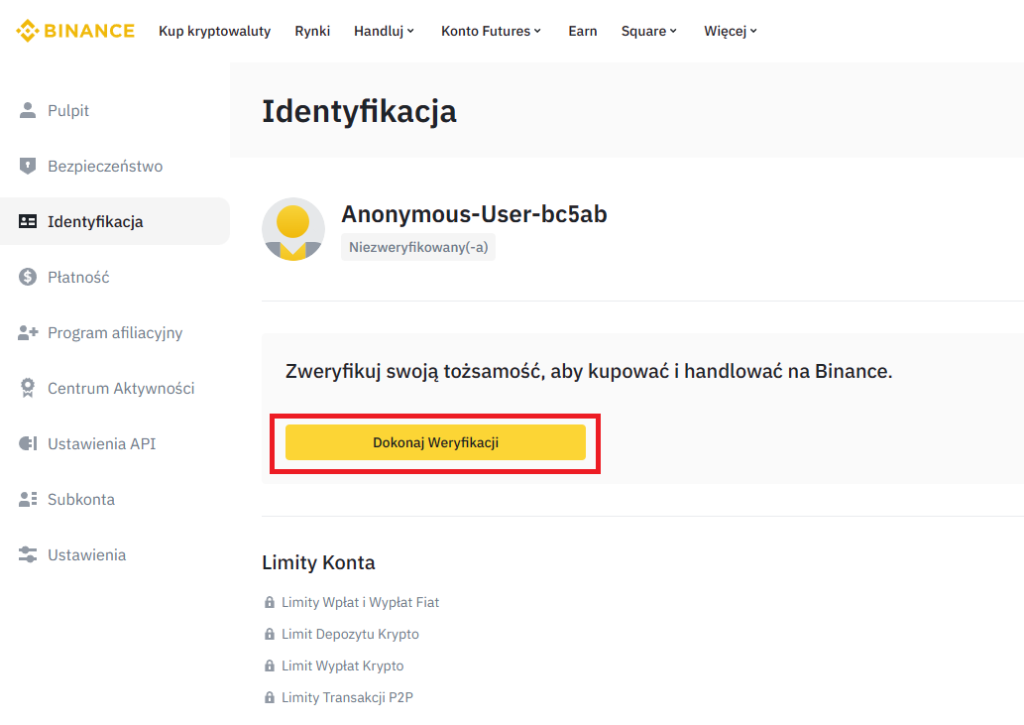This screenshot has width=1024, height=725.
Task: Expand the Square dropdown menu
Action: (649, 31)
